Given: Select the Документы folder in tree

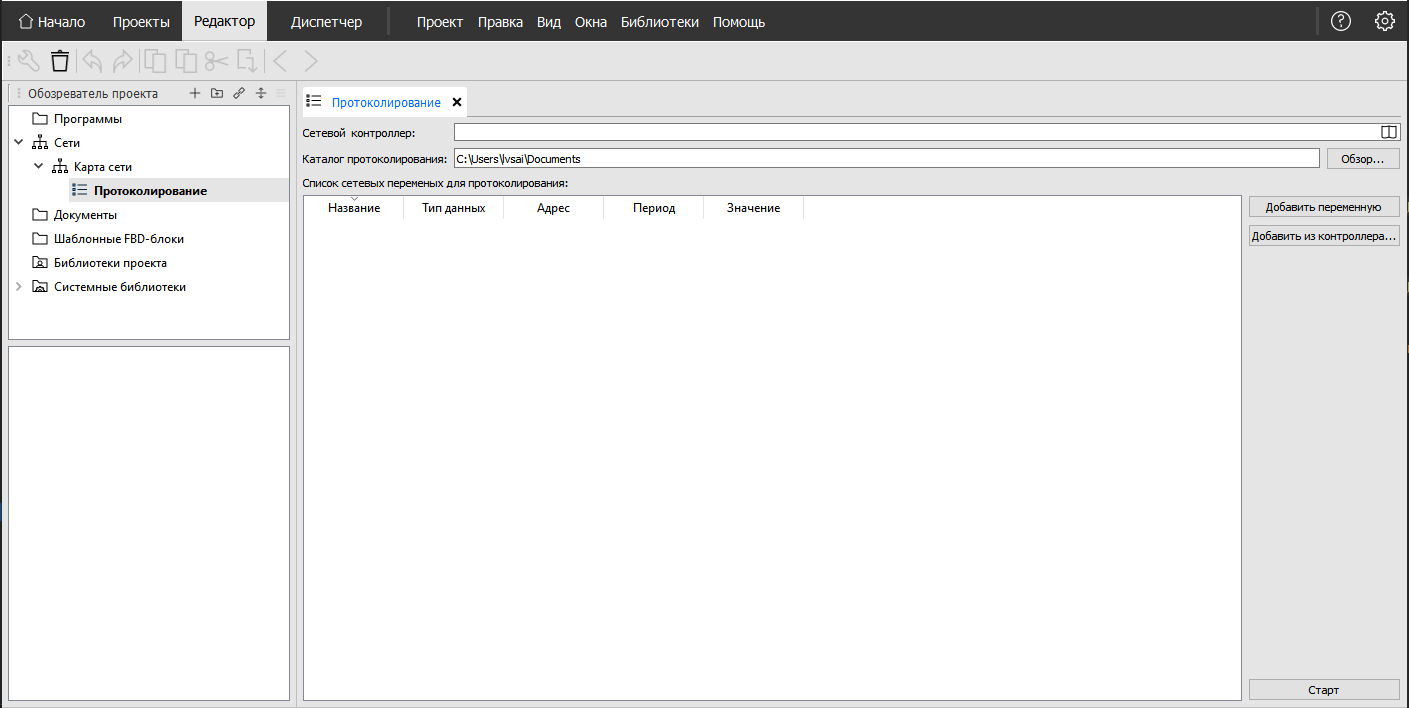Looking at the screenshot, I should (85, 215).
